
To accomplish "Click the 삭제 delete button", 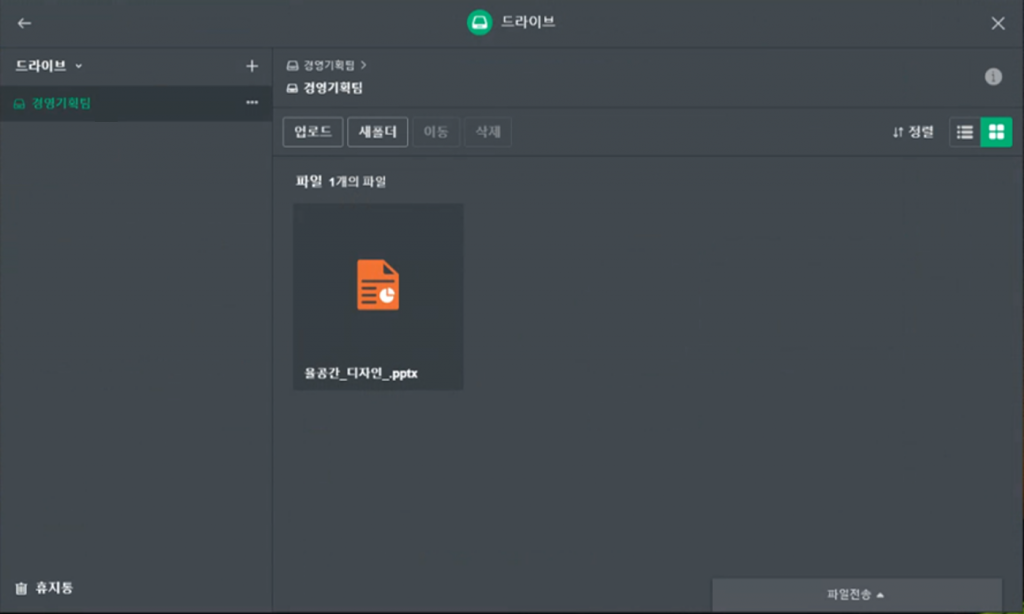I will tap(488, 132).
